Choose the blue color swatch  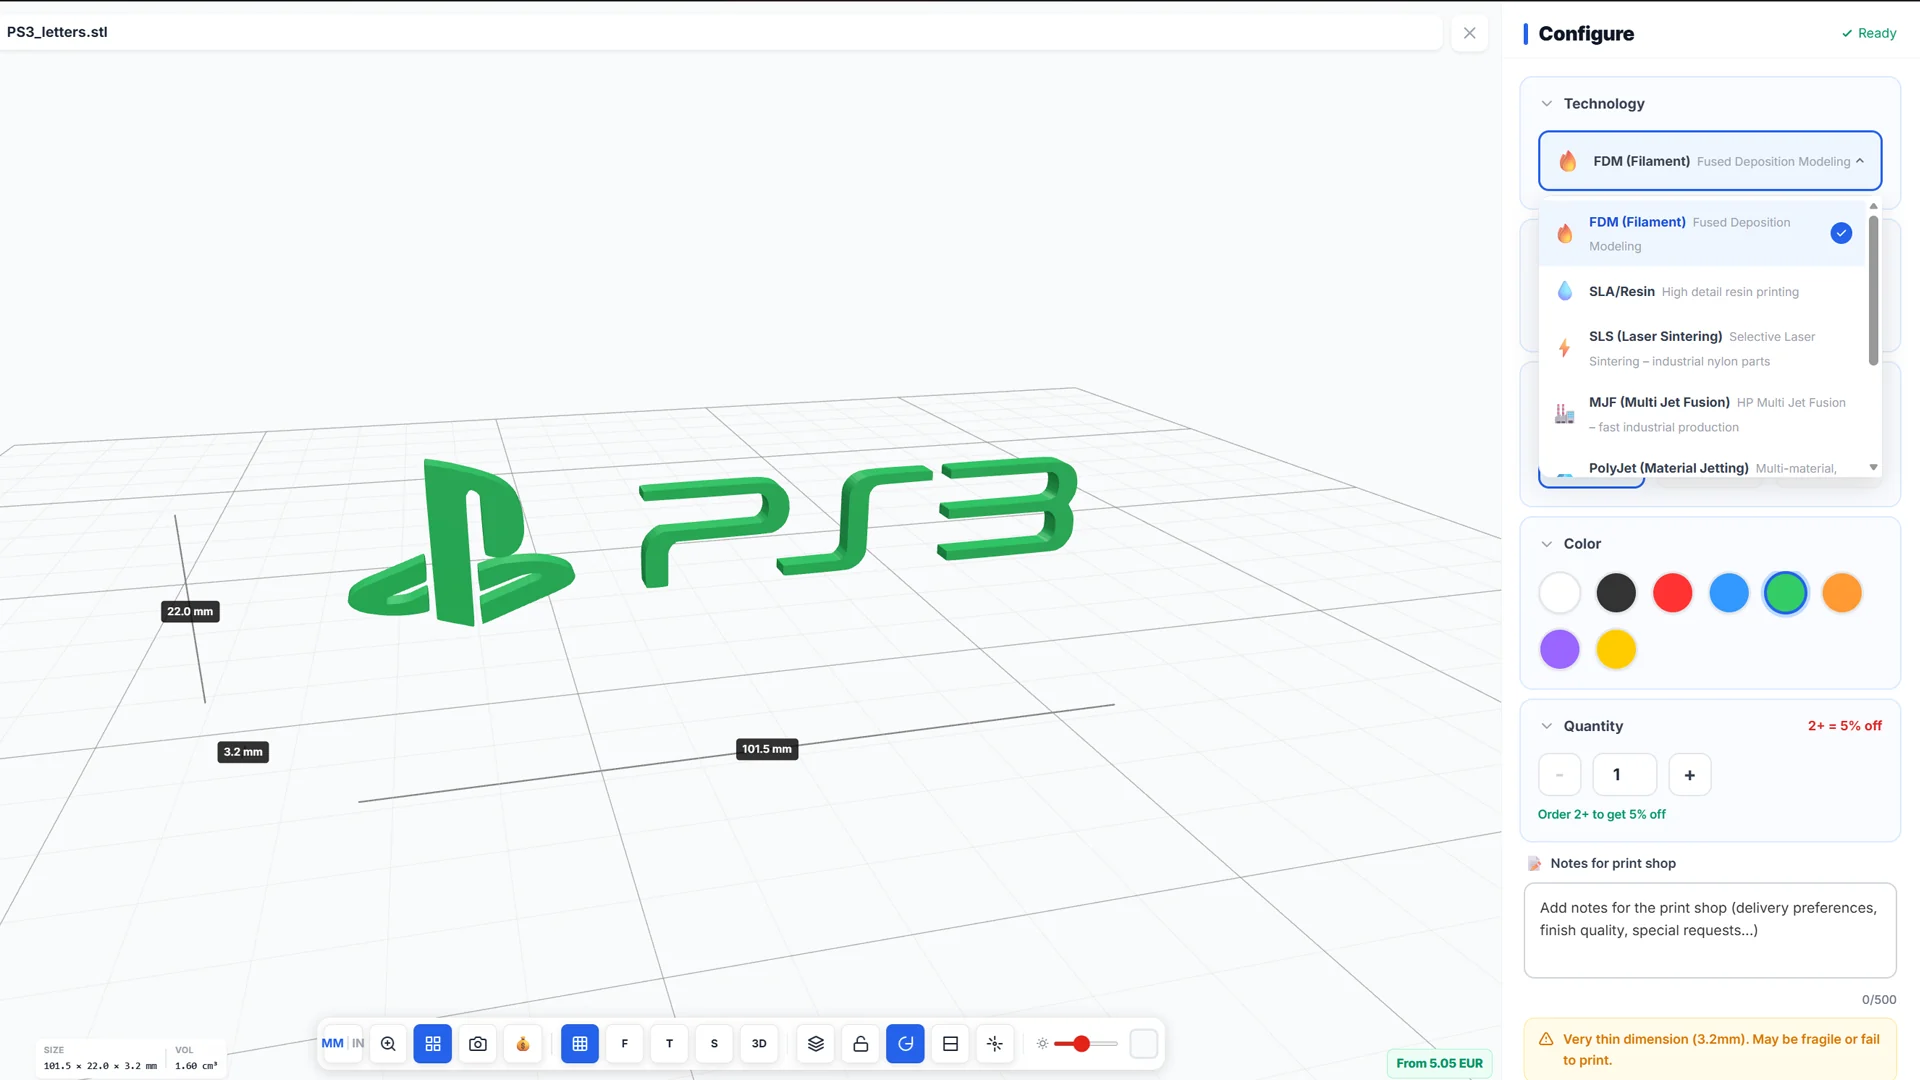click(x=1729, y=593)
